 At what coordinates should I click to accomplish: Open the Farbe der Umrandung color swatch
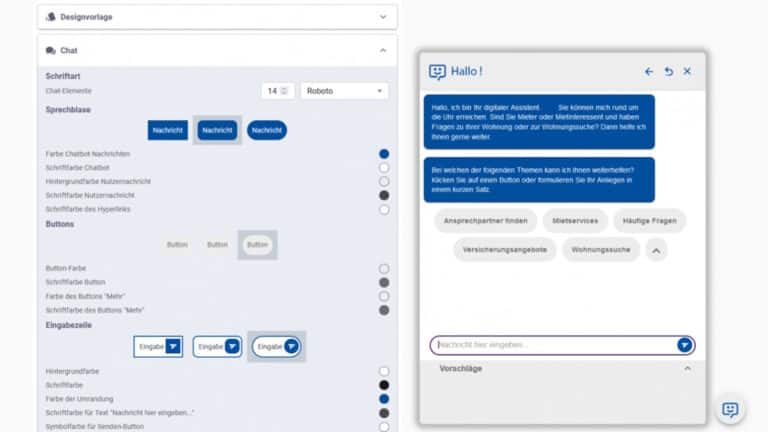click(x=384, y=399)
